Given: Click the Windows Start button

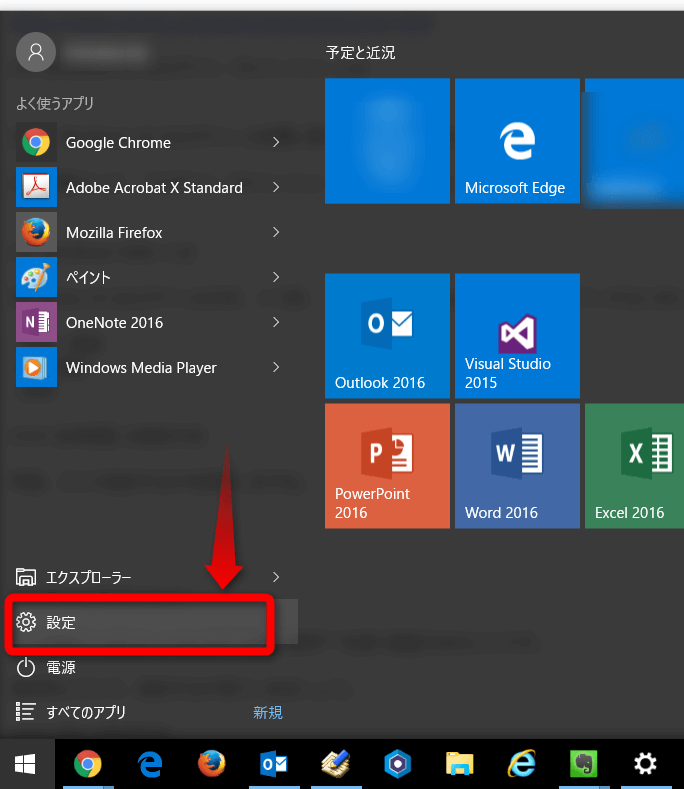Looking at the screenshot, I should click(x=26, y=765).
